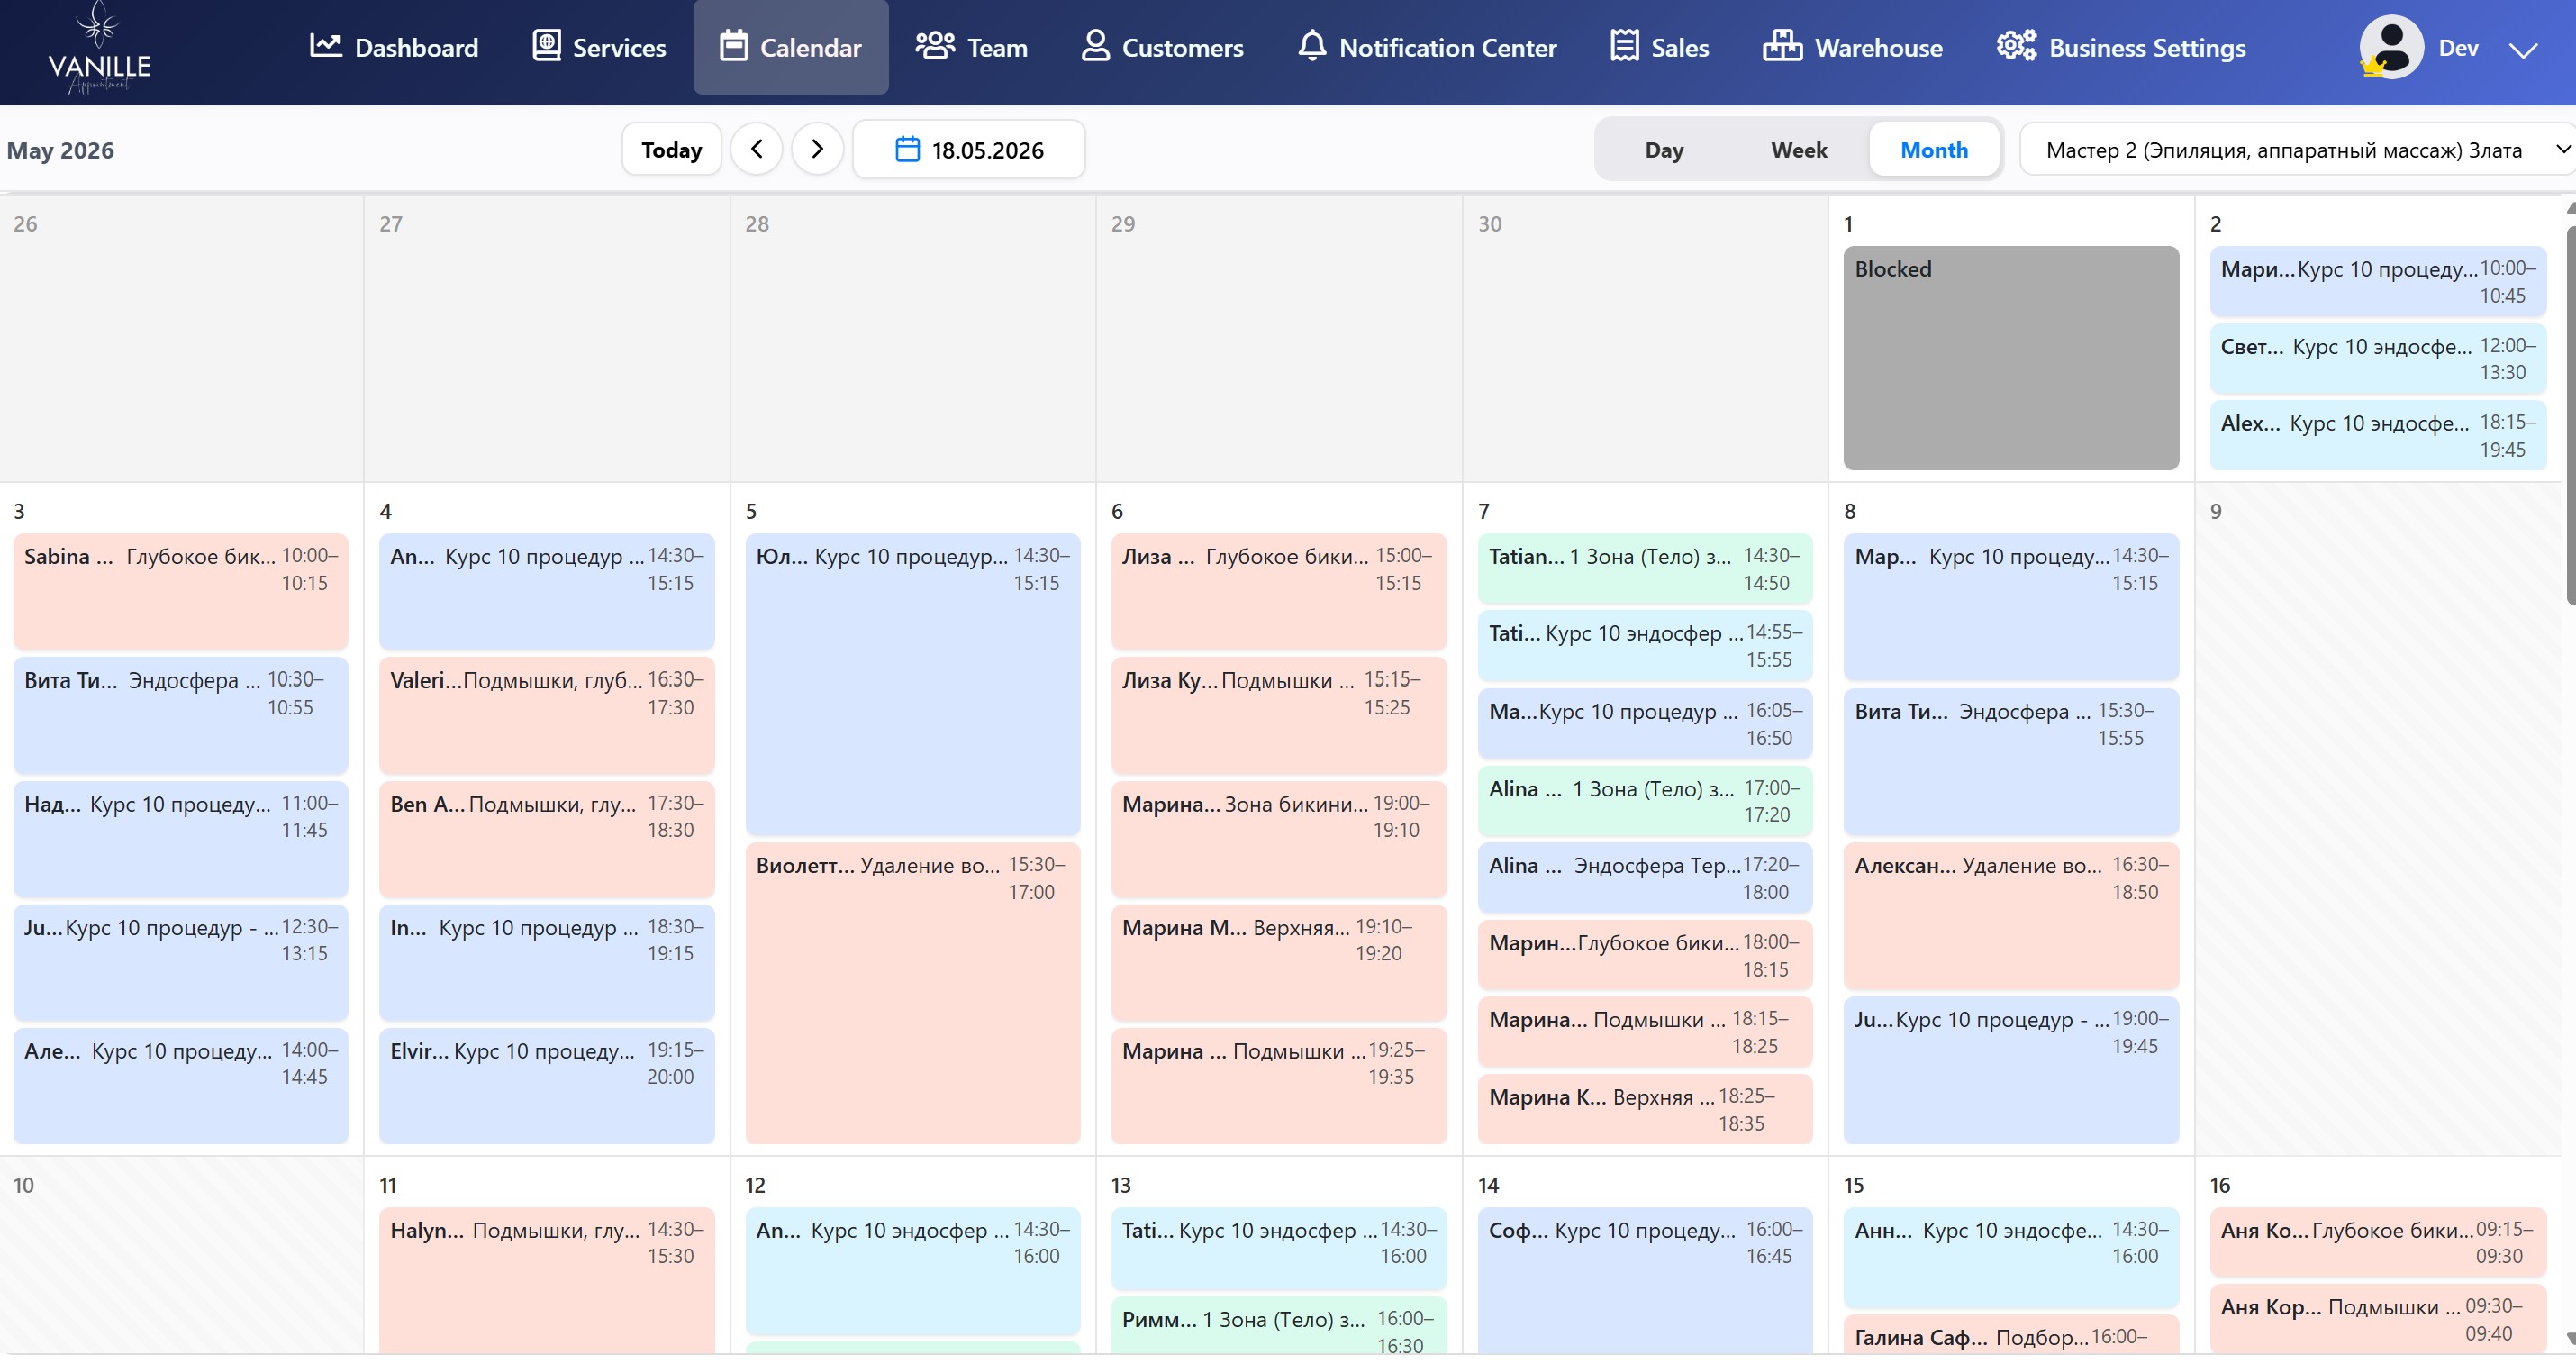This screenshot has width=2576, height=1364.
Task: Click the Calendar icon in navigation
Action: click(734, 46)
